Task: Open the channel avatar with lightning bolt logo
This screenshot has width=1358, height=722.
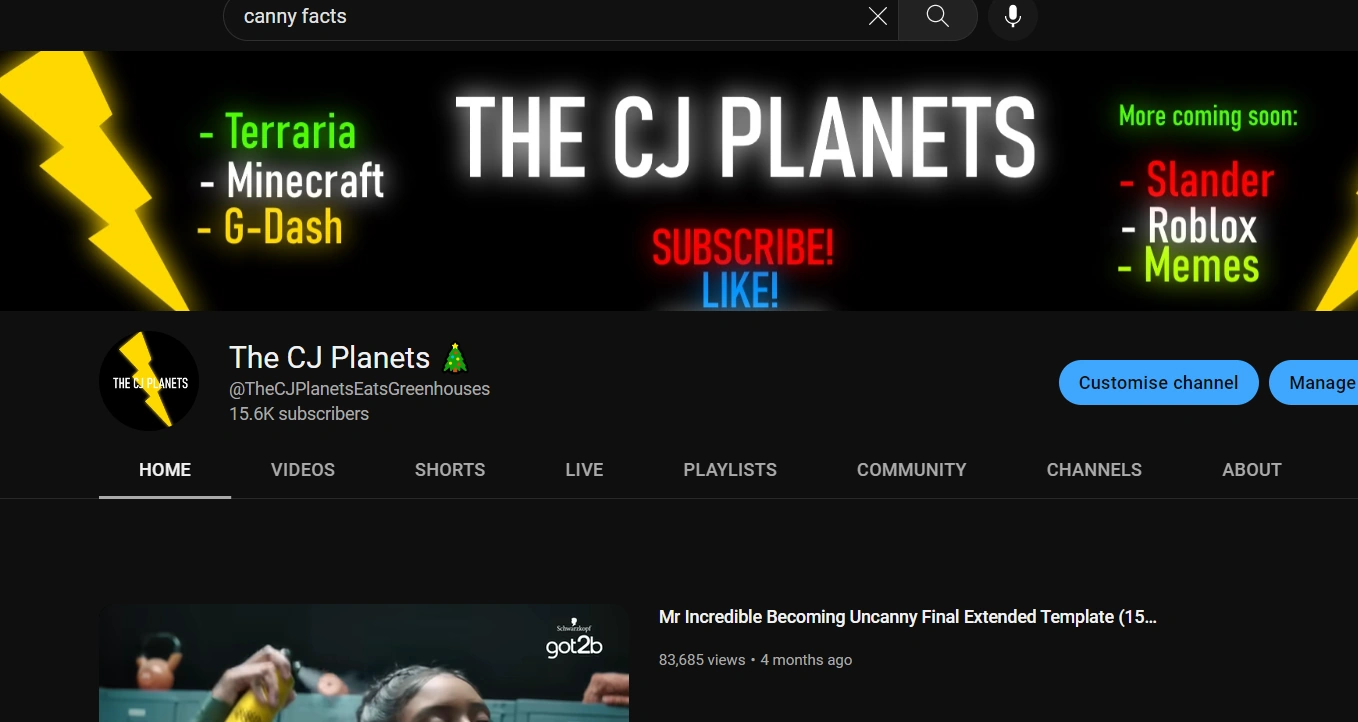Action: 148,381
